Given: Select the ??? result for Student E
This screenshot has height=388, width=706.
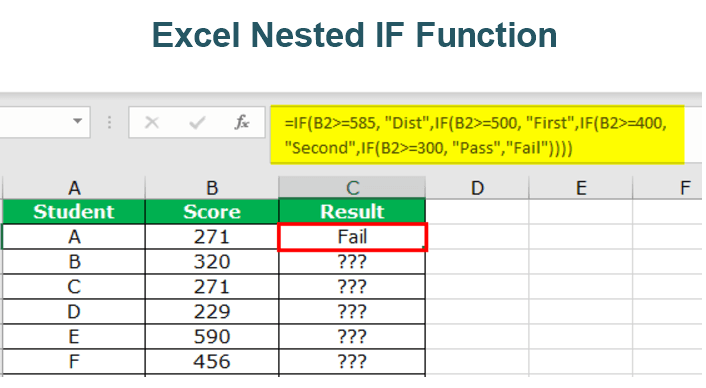Looking at the screenshot, I should click(352, 337).
